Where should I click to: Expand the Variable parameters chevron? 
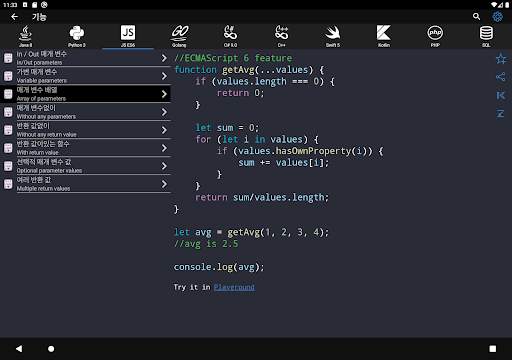tap(164, 76)
